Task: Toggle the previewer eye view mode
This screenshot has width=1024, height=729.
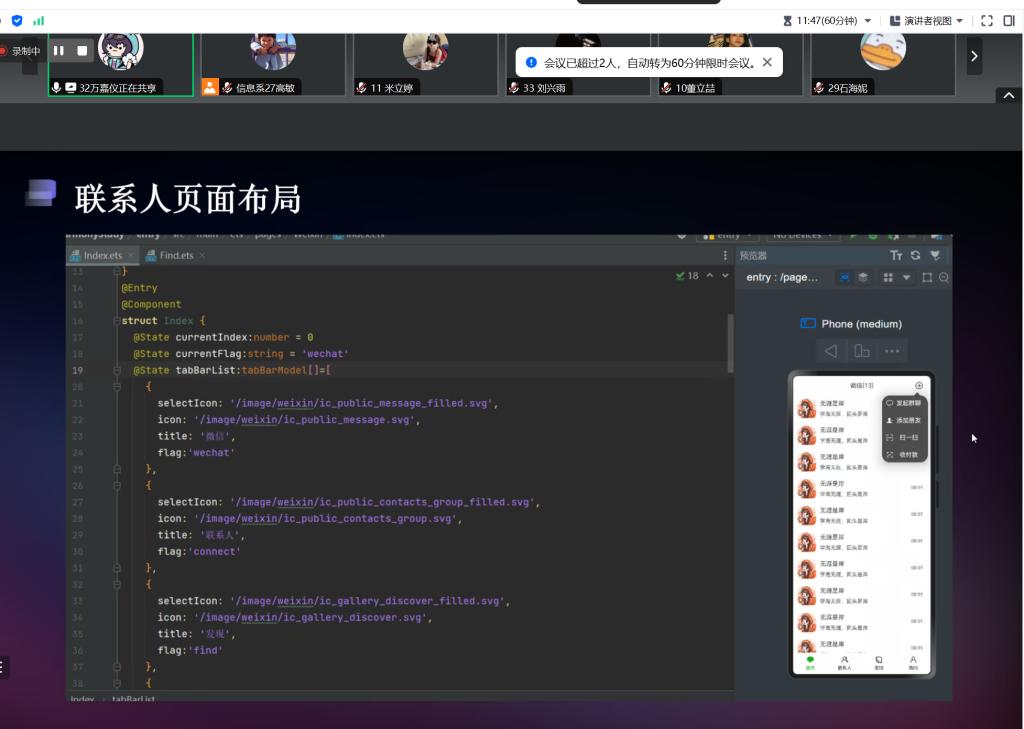Action: [844, 277]
